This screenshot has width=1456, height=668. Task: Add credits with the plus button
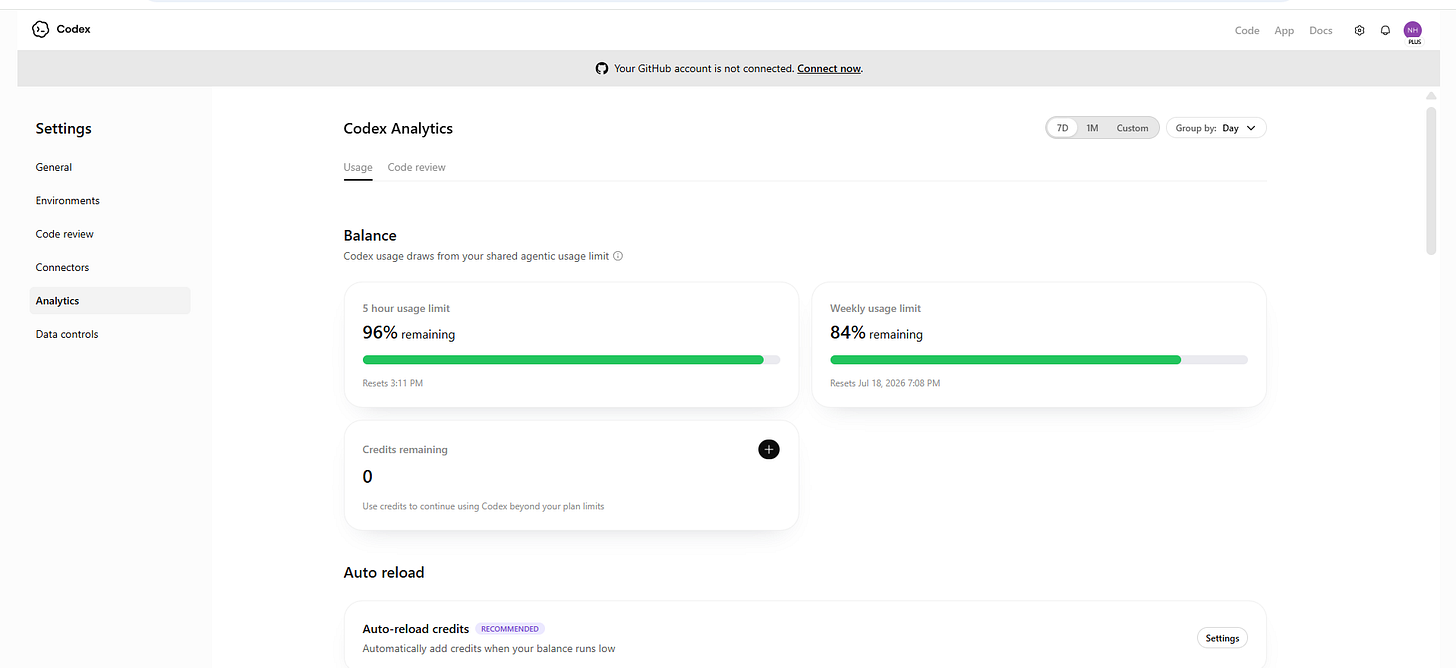(769, 449)
